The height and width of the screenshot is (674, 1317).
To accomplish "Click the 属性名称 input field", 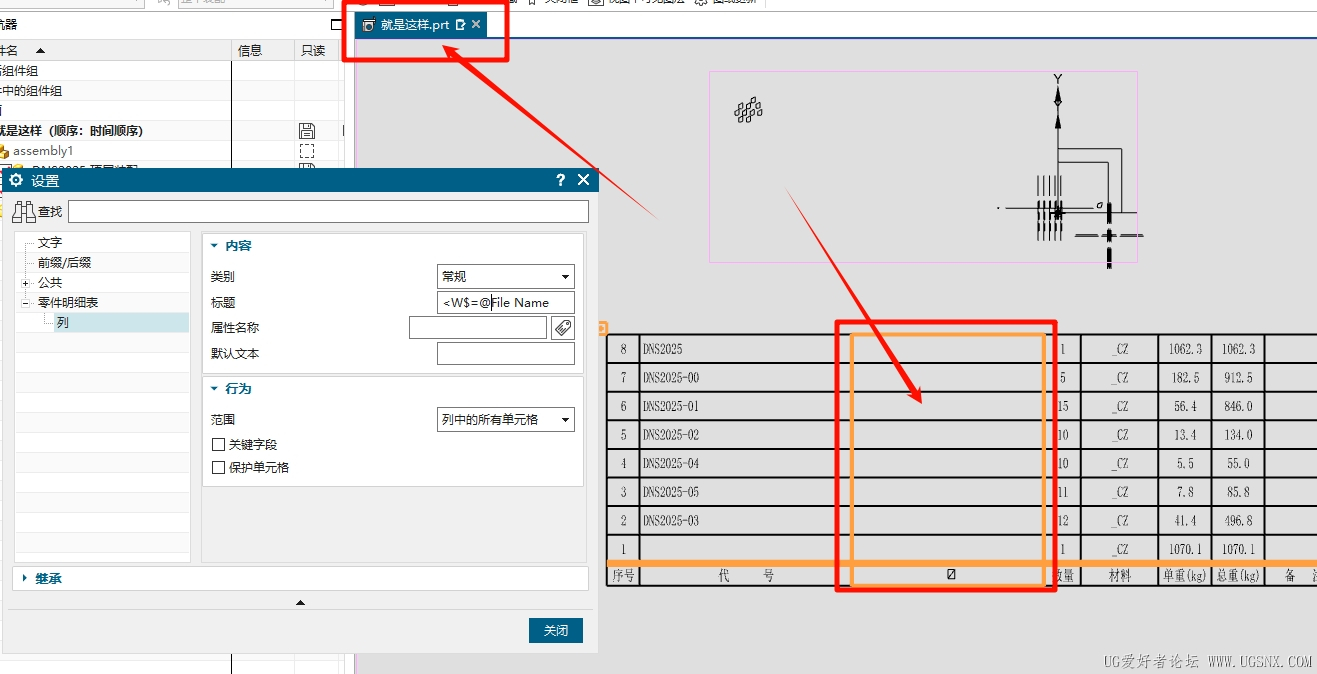I will click(x=478, y=328).
